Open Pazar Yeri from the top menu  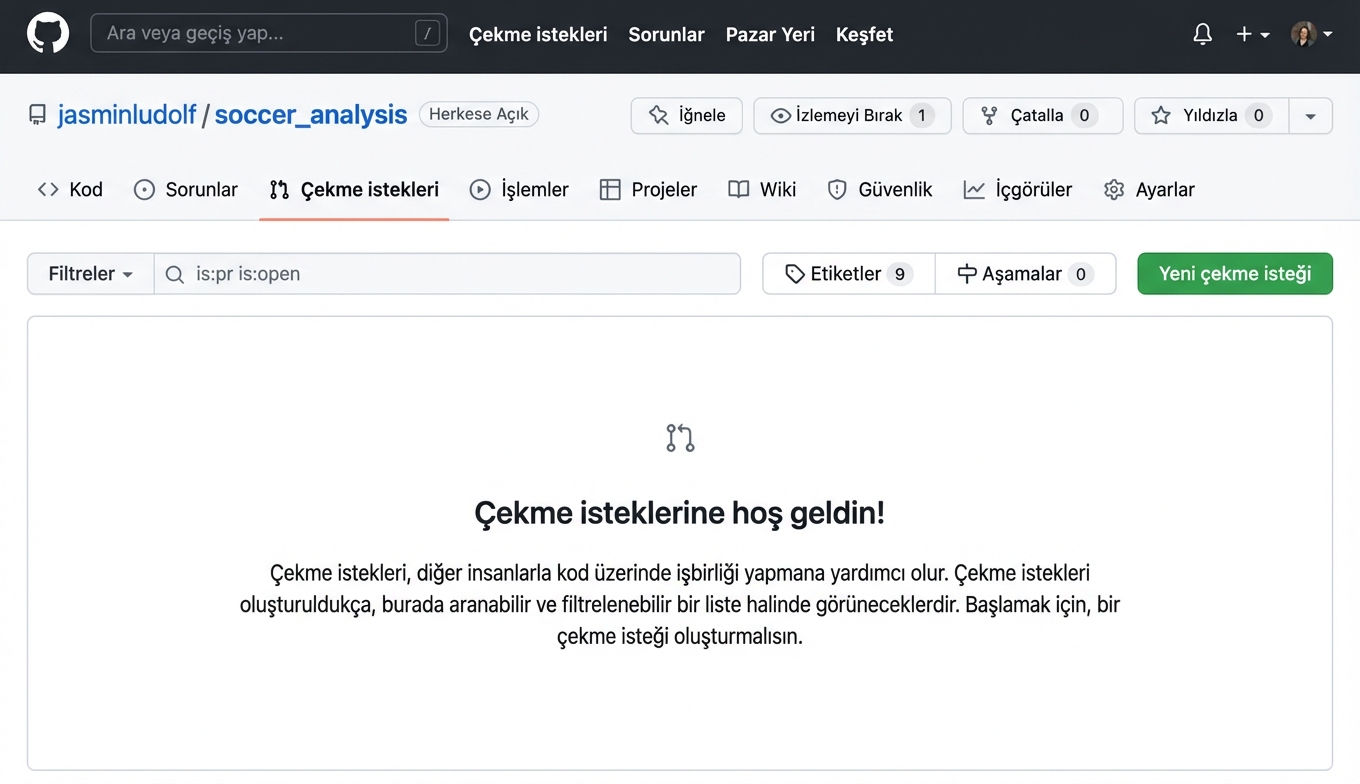pos(770,34)
